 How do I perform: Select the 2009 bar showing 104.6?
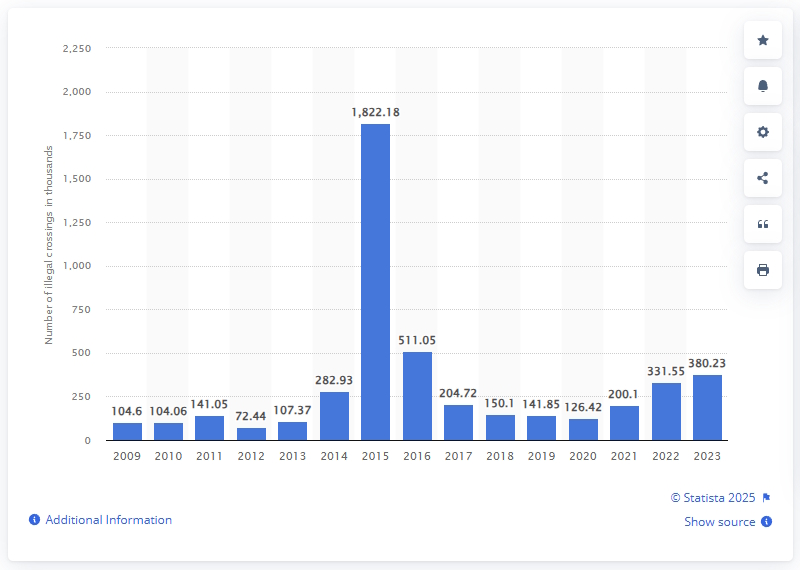(x=127, y=431)
